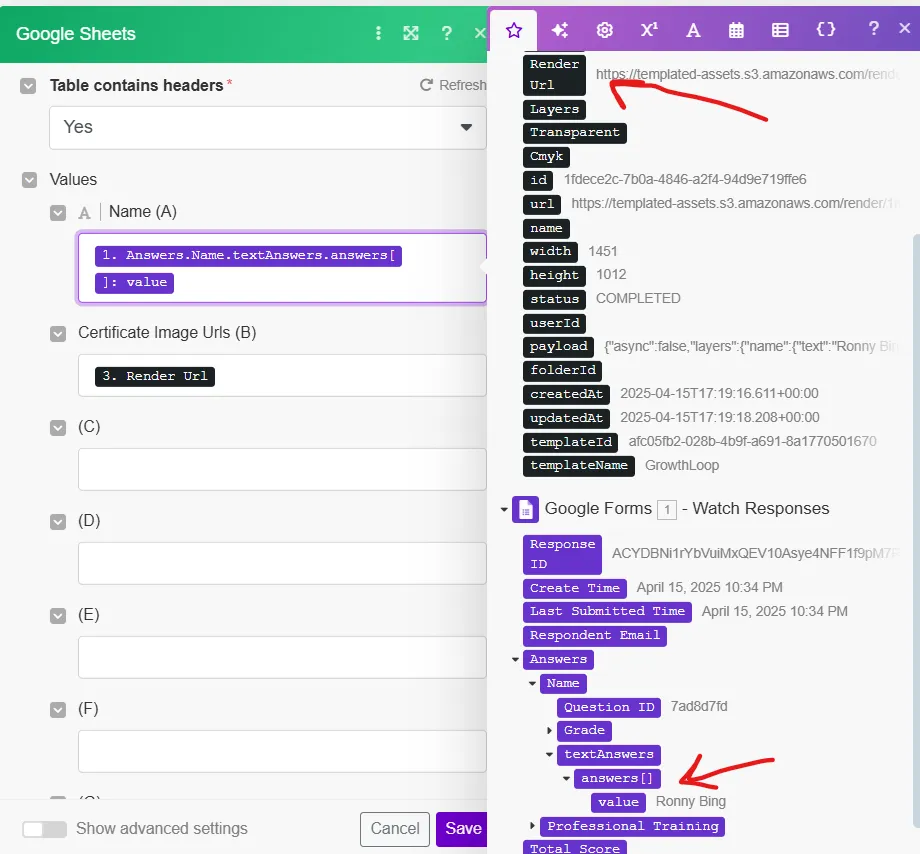Expand the Grade tree node
Viewport: 920px width, 854px height.
[x=549, y=731]
